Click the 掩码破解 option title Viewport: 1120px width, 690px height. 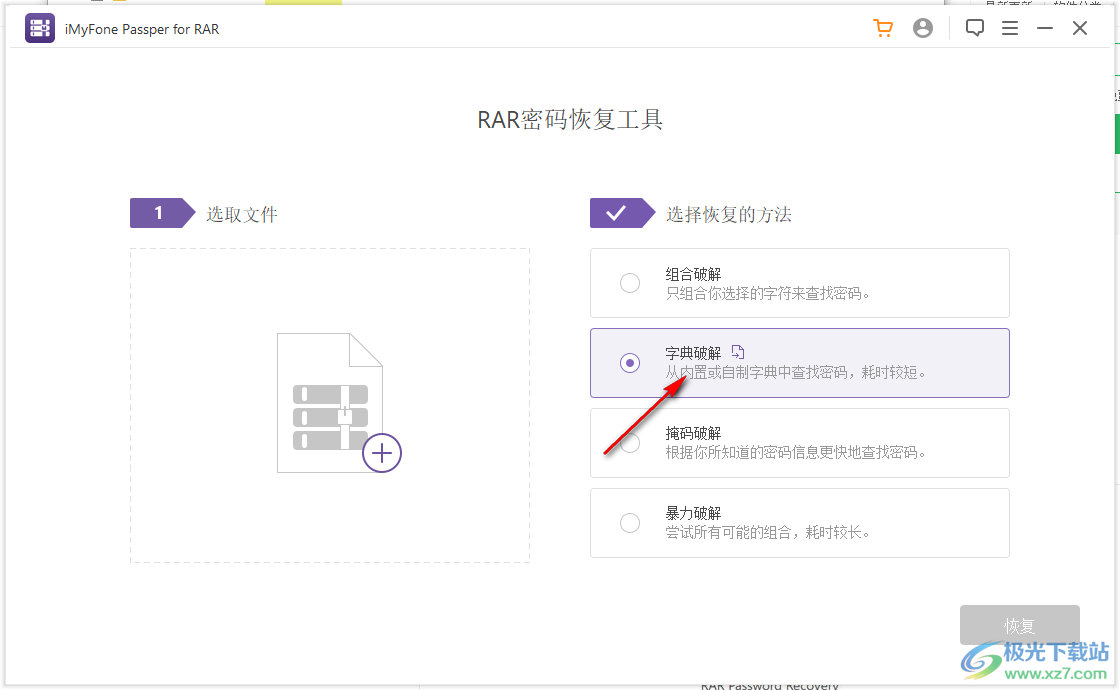pos(693,433)
